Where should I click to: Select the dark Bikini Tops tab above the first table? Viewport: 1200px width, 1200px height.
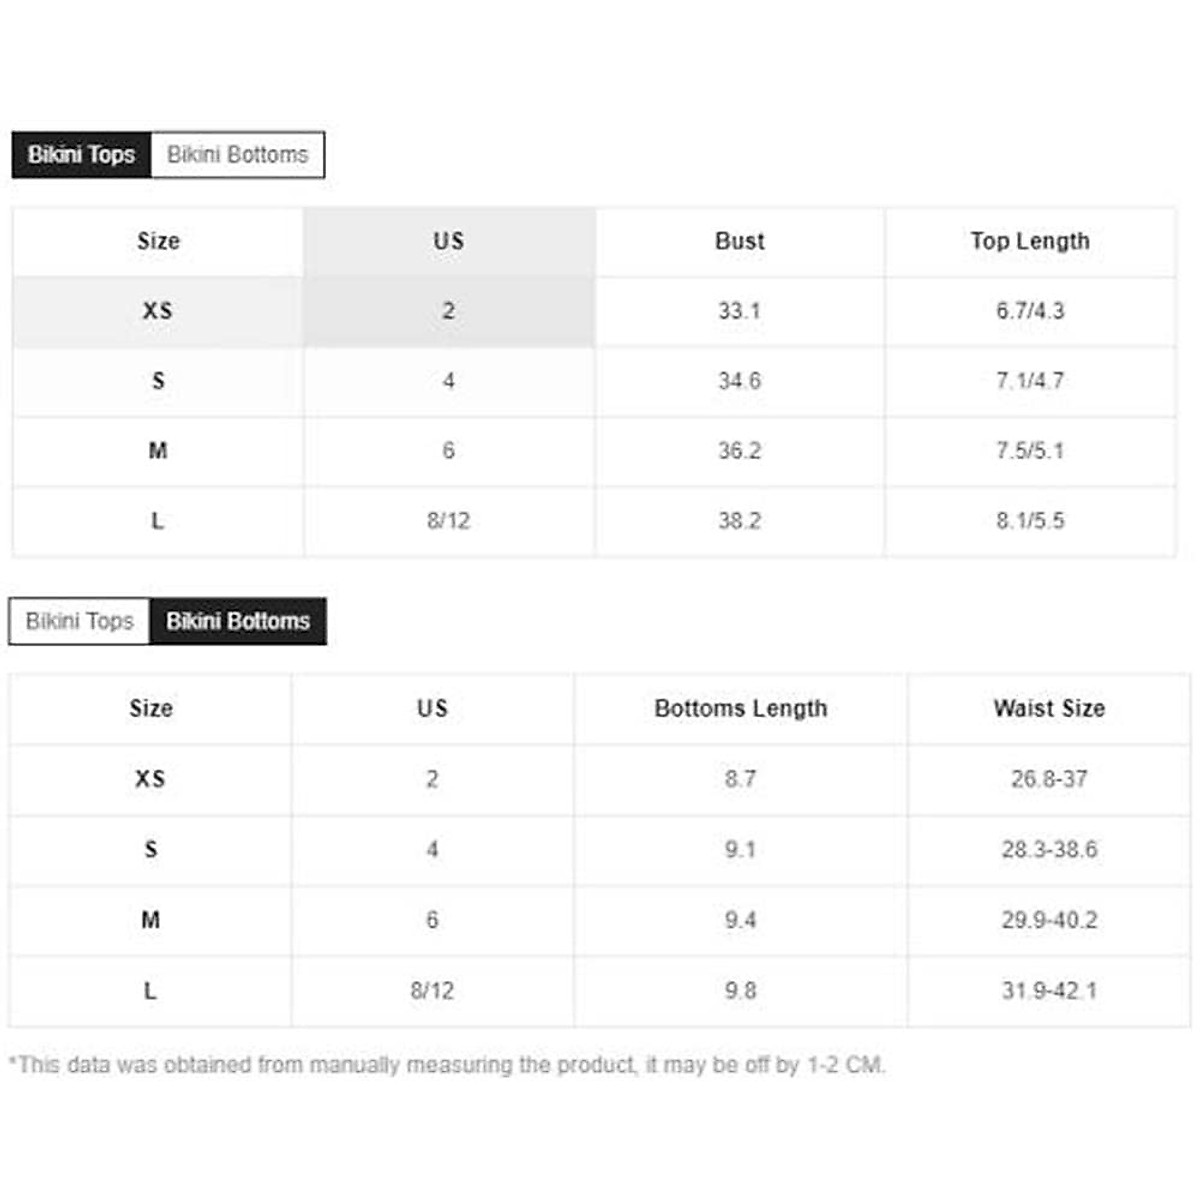pyautogui.click(x=81, y=155)
